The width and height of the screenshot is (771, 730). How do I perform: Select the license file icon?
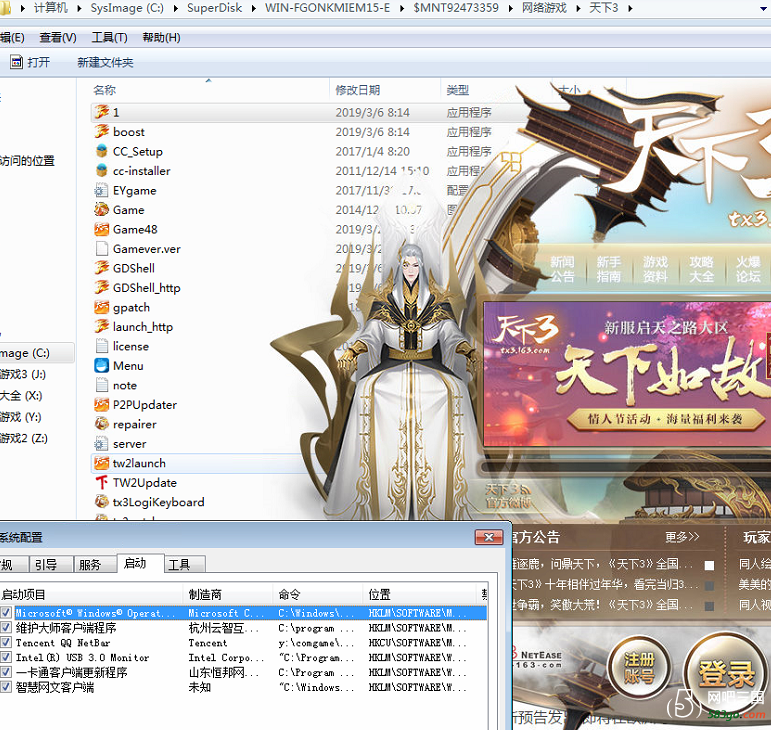point(102,346)
